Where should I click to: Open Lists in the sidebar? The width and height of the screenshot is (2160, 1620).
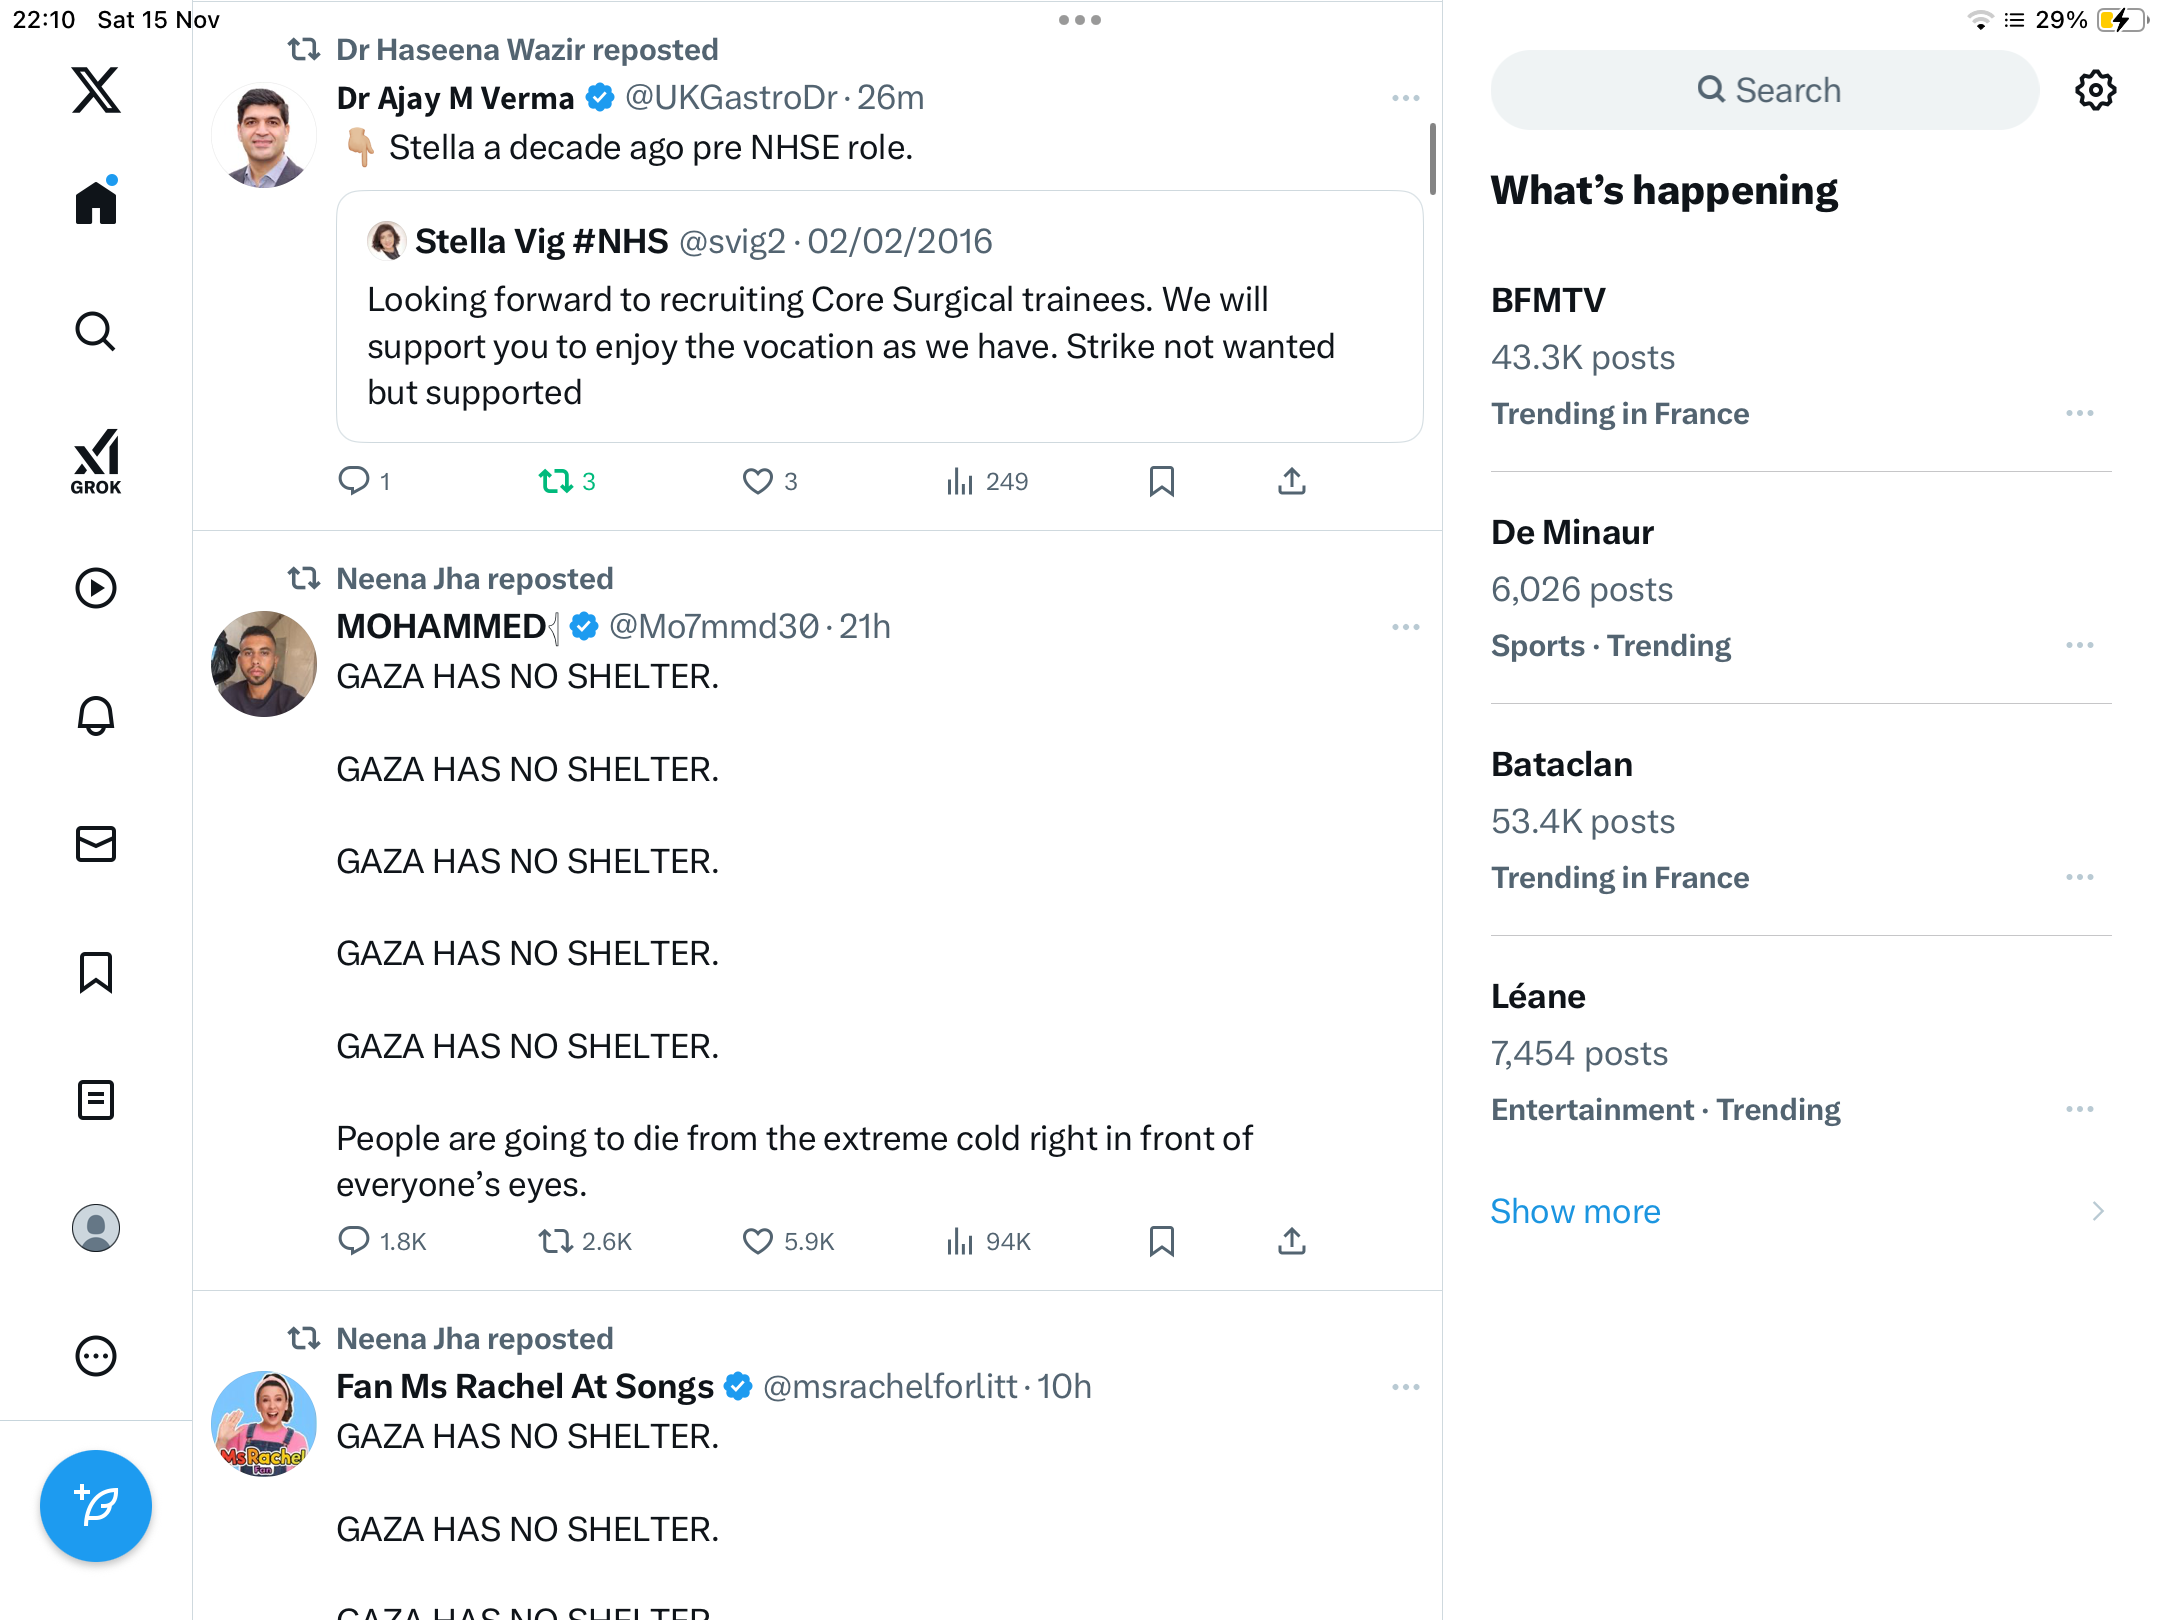96,1100
